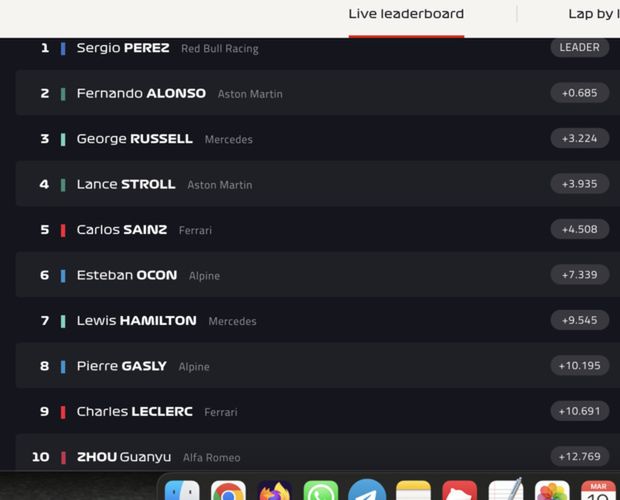620x500 pixels.
Task: Open Firefox from the dock
Action: 274,491
